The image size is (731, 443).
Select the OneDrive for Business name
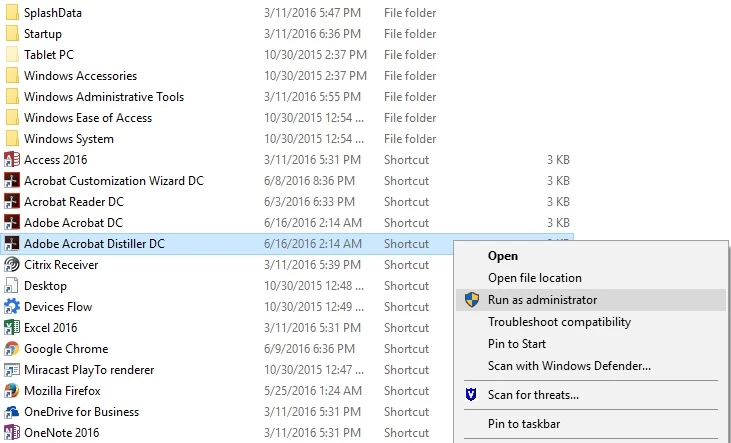(82, 412)
